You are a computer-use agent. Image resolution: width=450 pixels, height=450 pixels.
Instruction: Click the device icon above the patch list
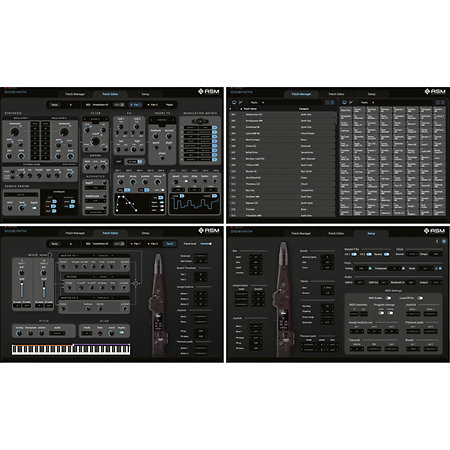234,102
